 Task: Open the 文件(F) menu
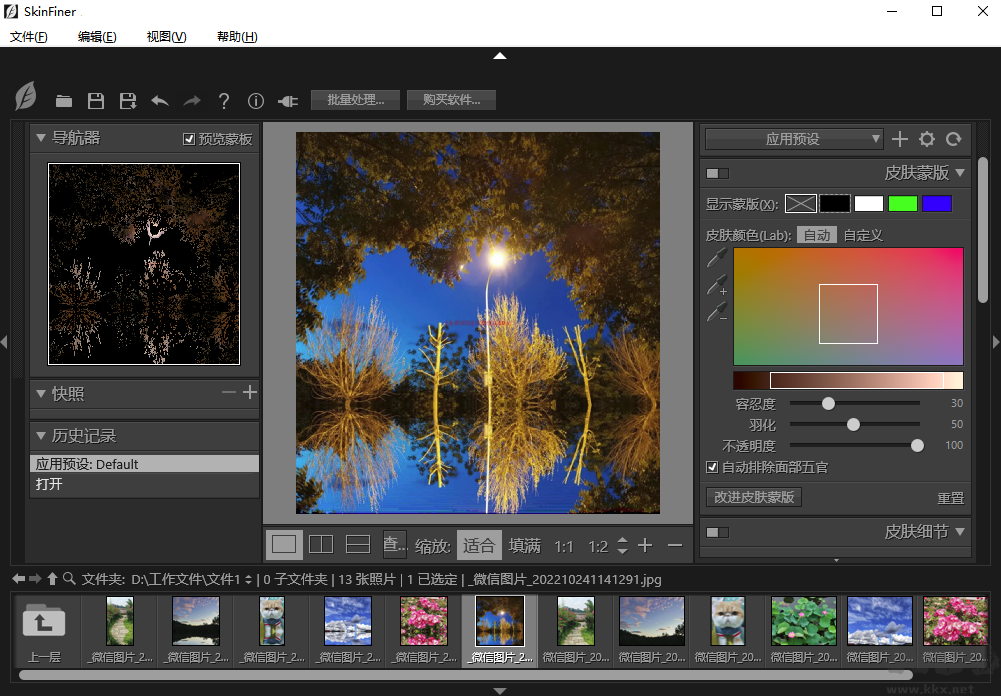pyautogui.click(x=29, y=37)
